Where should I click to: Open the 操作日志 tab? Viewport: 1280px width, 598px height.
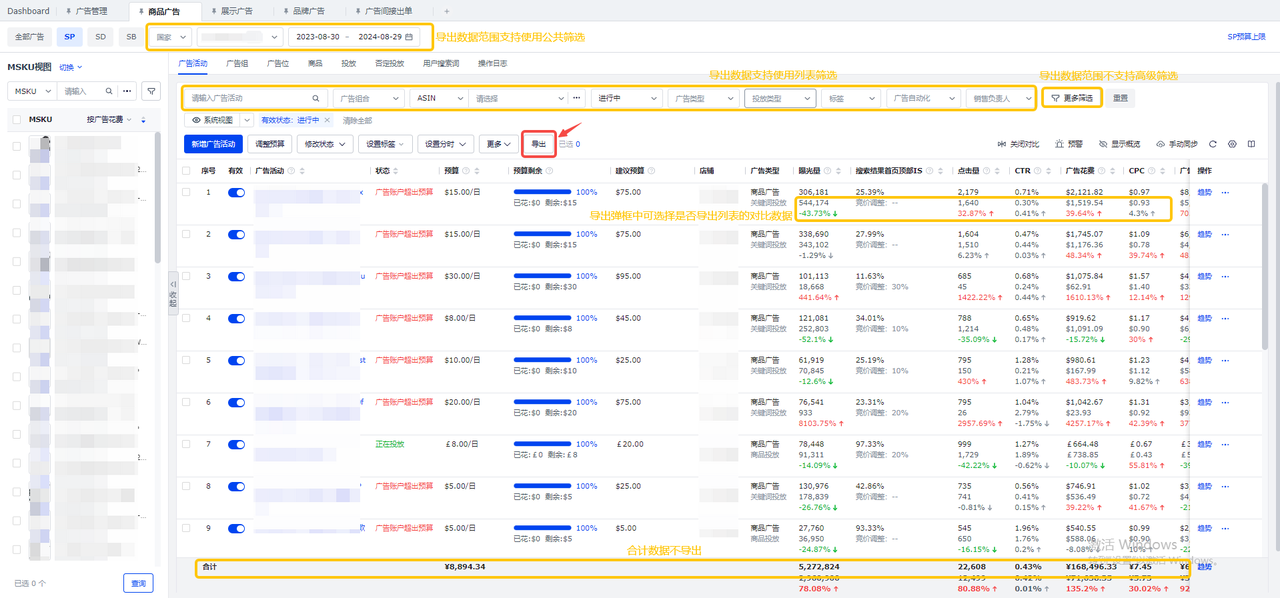[x=492, y=63]
